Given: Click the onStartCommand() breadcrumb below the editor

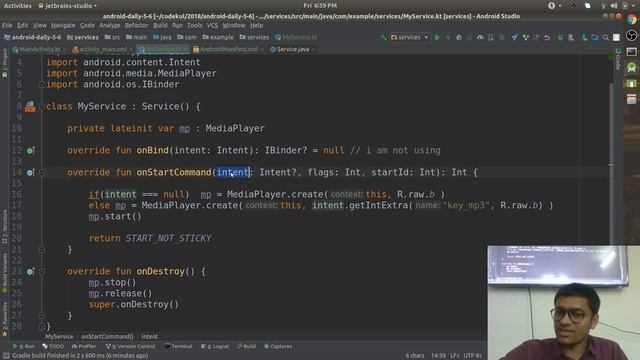Looking at the screenshot, I should [x=107, y=337].
